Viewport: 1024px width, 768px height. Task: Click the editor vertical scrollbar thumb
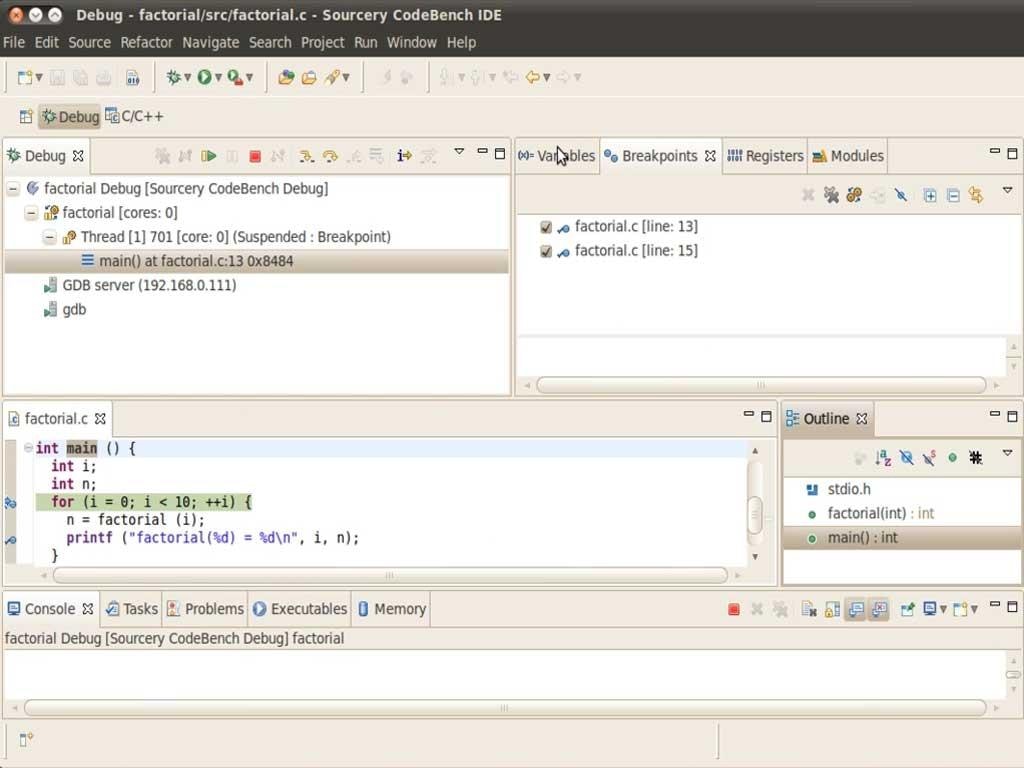point(755,515)
